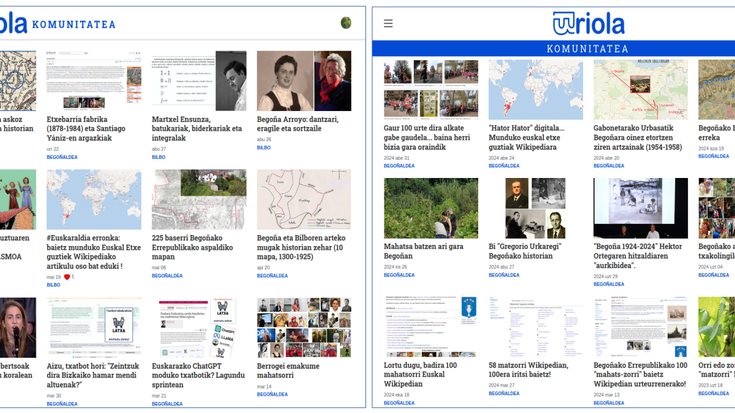Open 'Gabonetarako Urbasatik Begoñara' article title
The height and width of the screenshot is (413, 735).
[638, 138]
